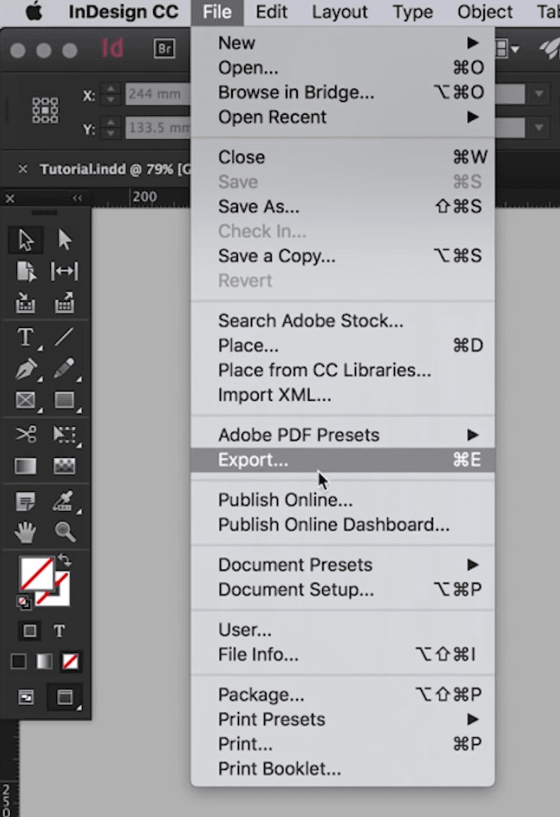The width and height of the screenshot is (560, 817).
Task: Switch to Normal view mode
Action: coord(26,697)
